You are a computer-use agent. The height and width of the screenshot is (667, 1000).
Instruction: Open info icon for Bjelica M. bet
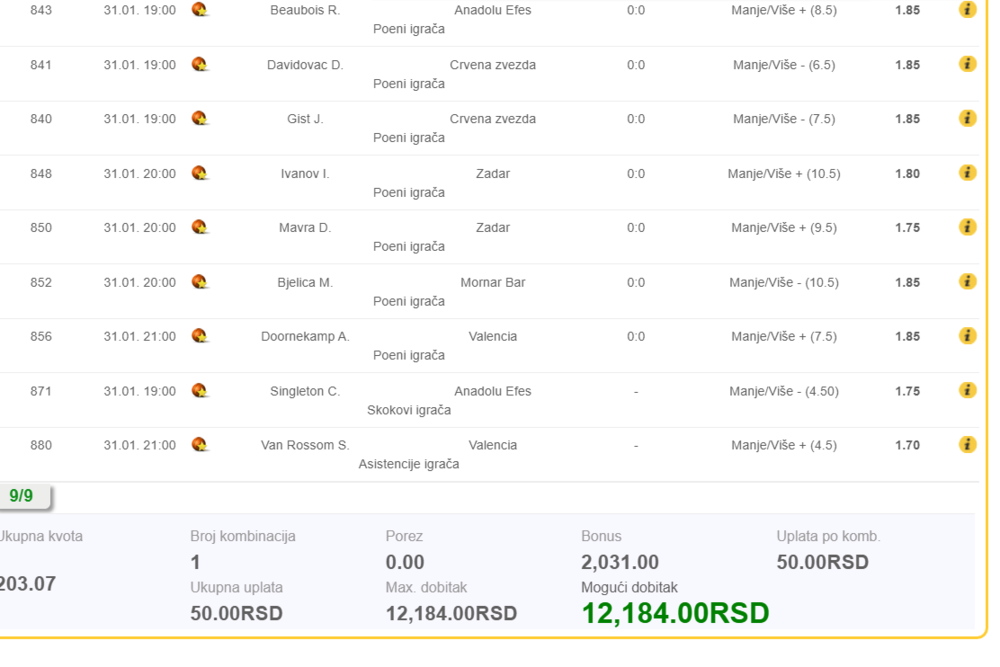(967, 281)
